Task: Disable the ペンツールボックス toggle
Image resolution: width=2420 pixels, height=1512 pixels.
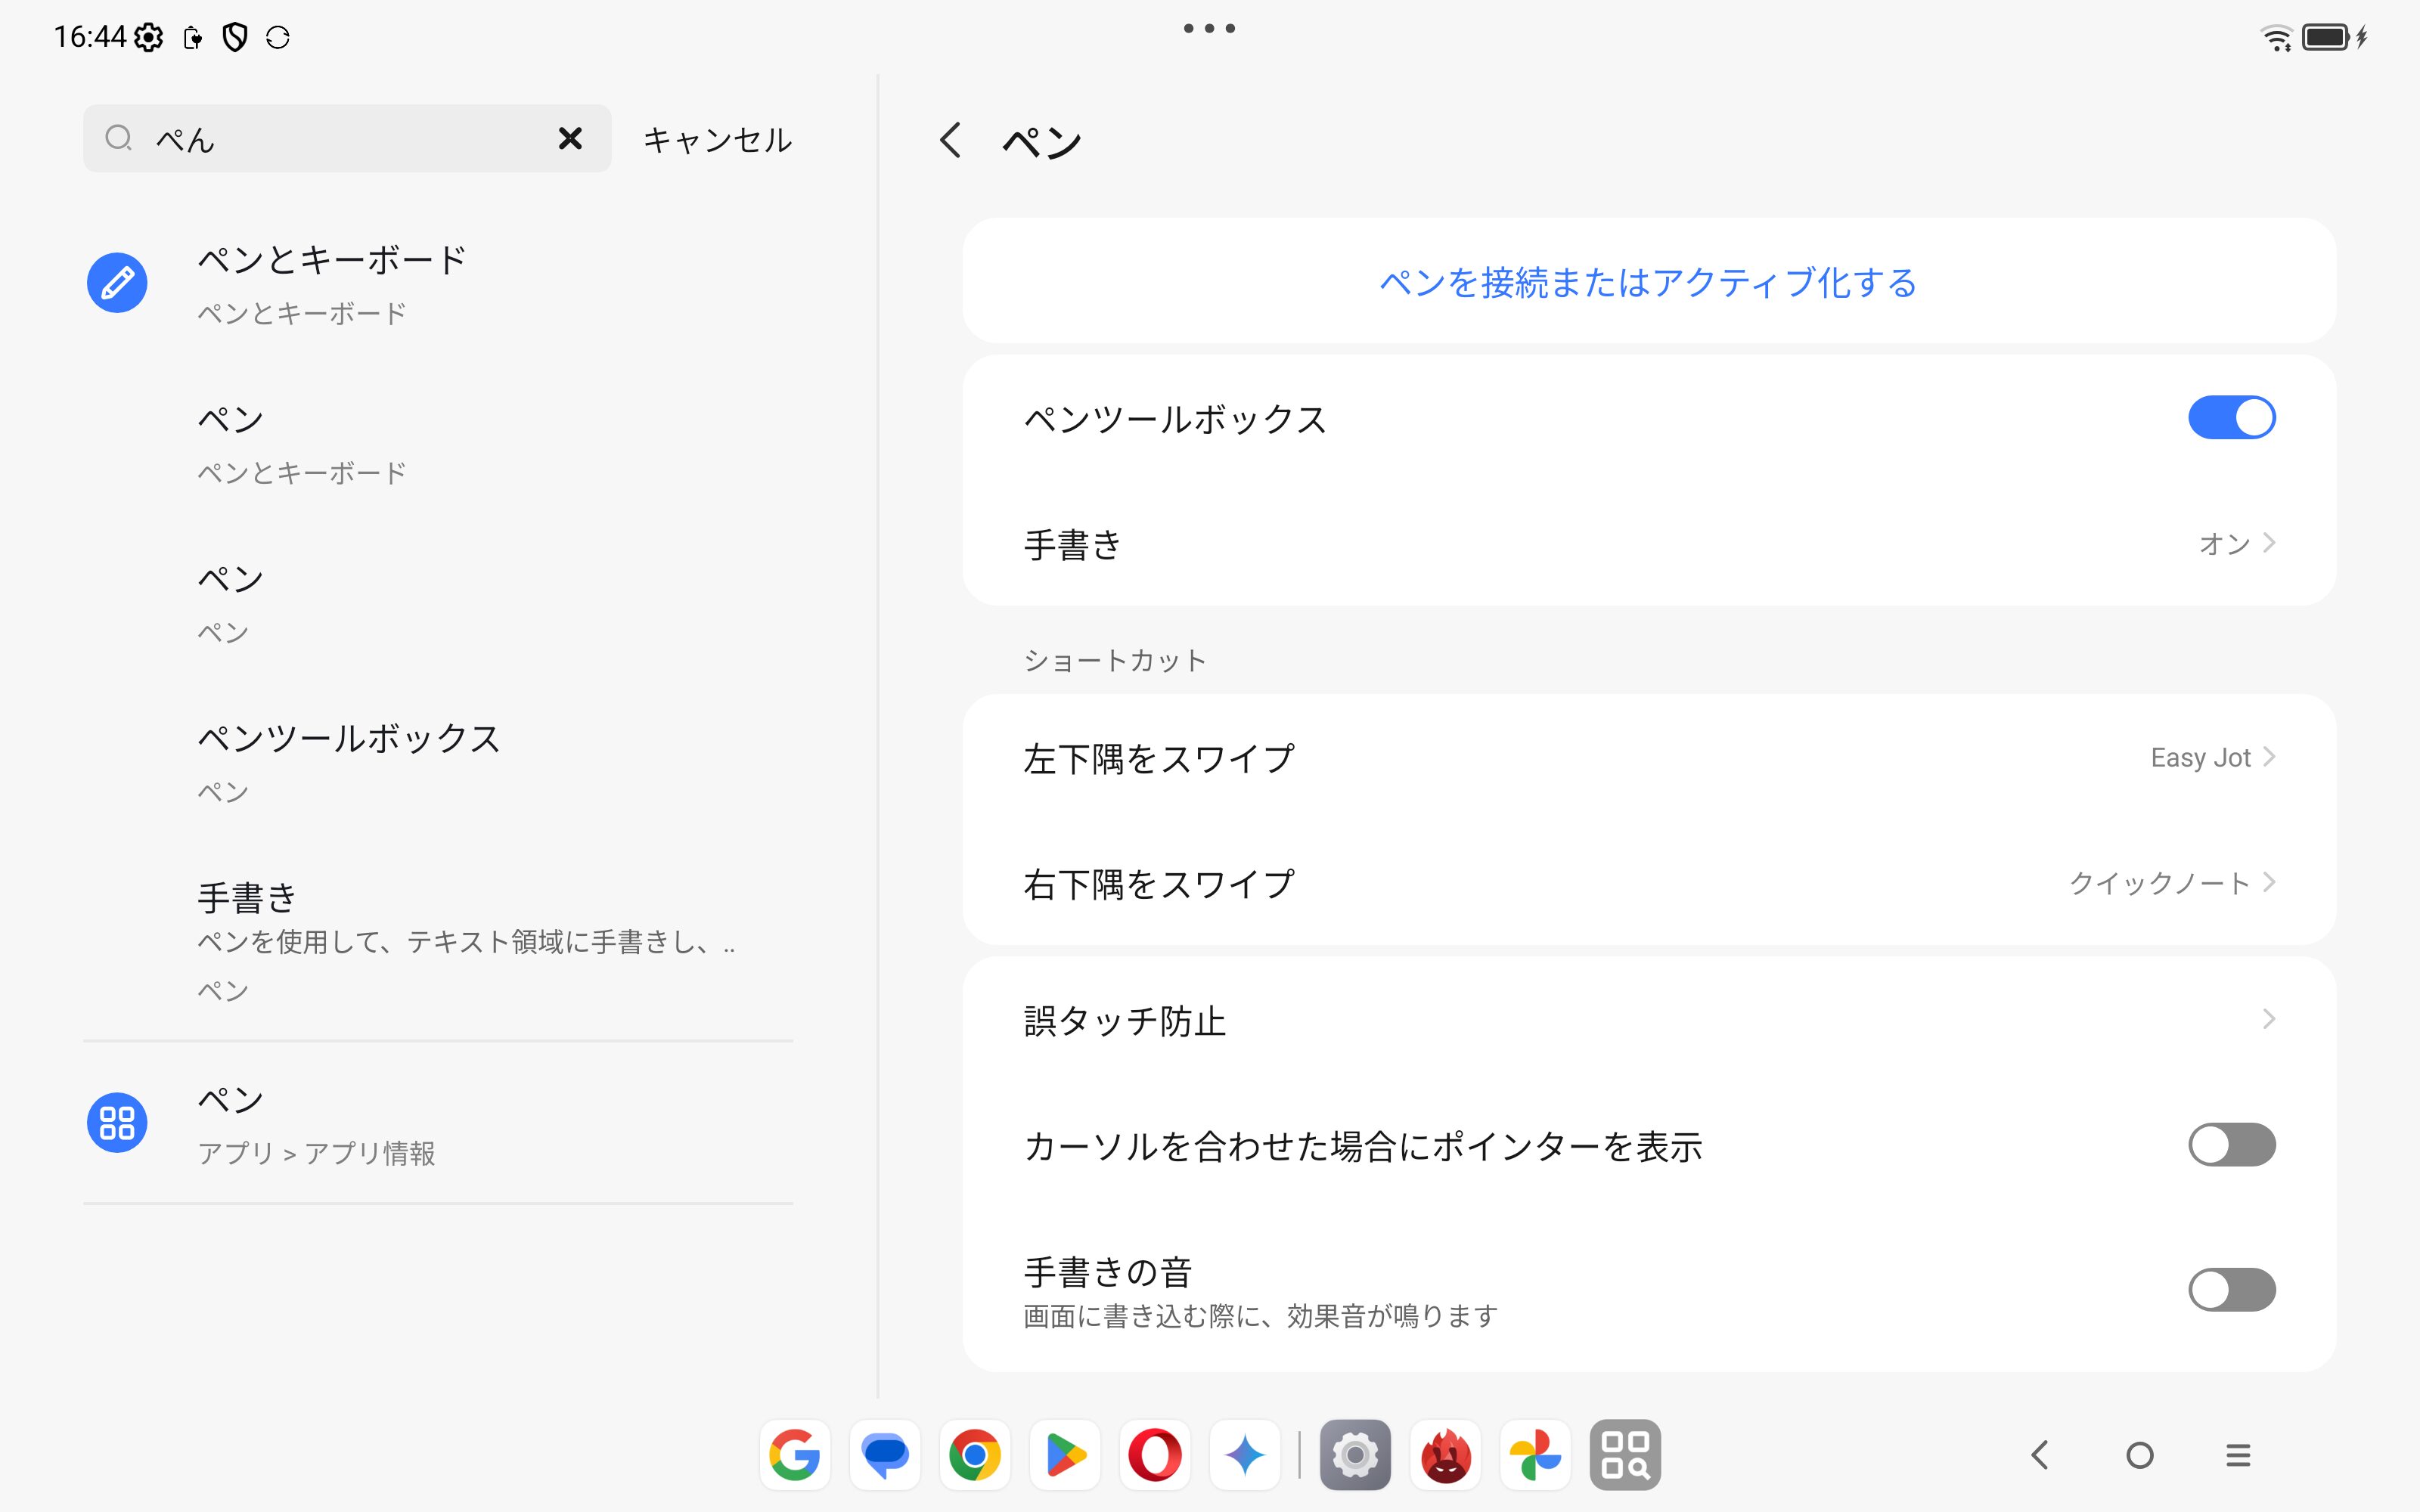Action: click(x=2231, y=418)
